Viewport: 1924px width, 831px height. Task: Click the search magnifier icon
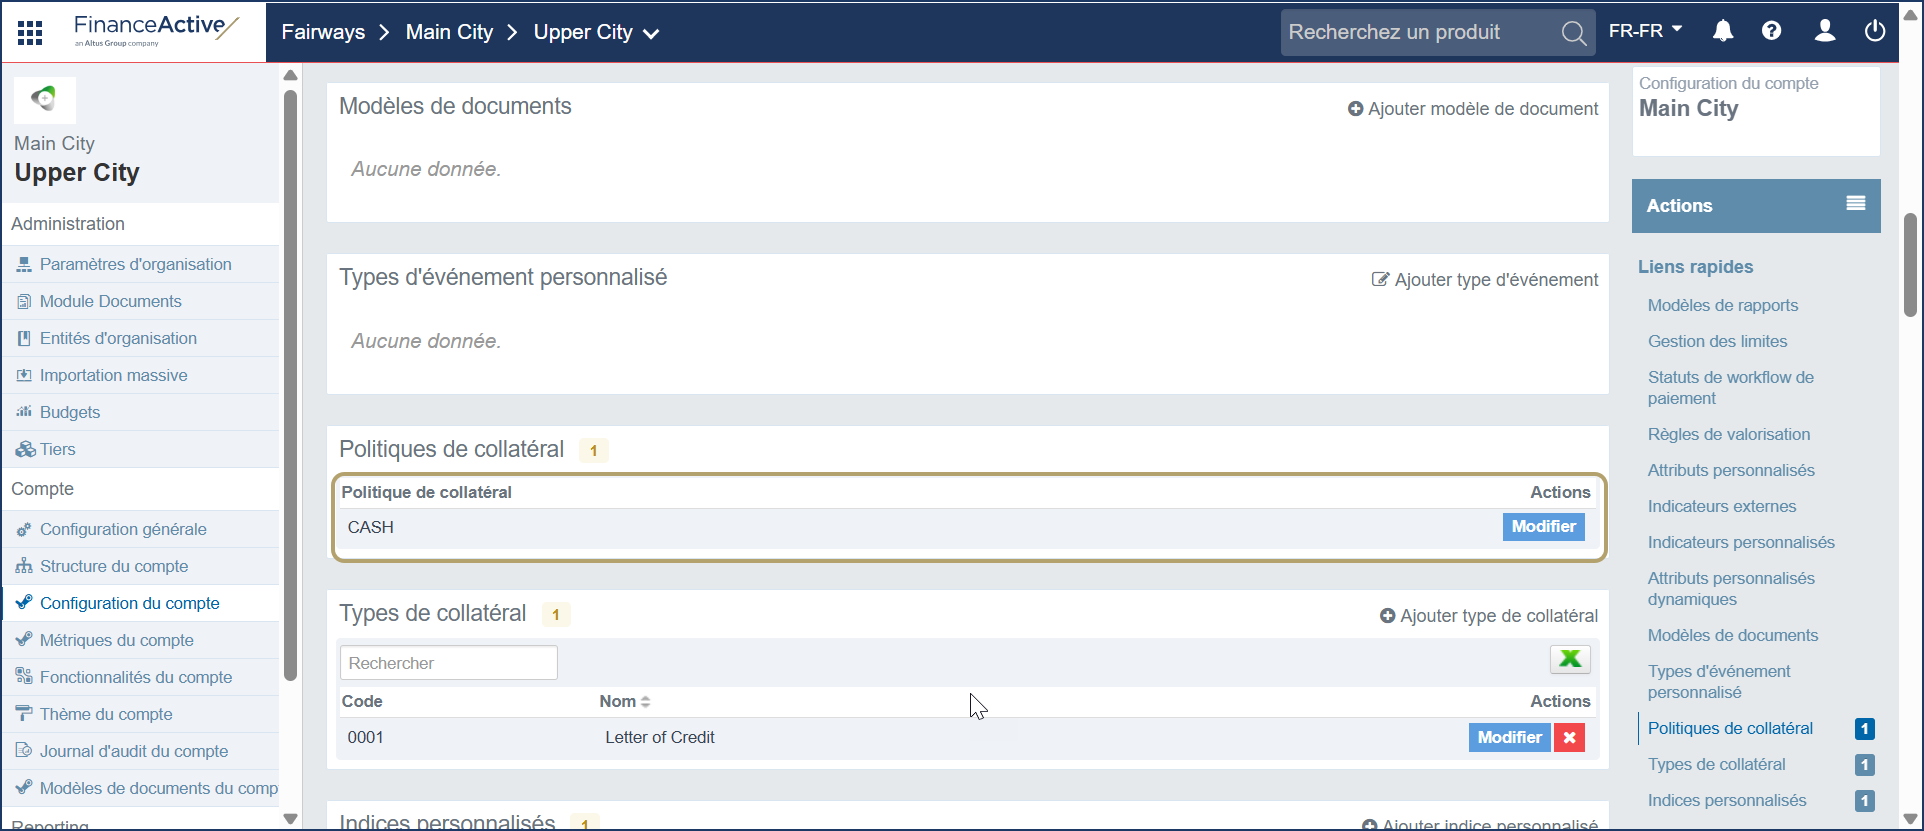1573,33
